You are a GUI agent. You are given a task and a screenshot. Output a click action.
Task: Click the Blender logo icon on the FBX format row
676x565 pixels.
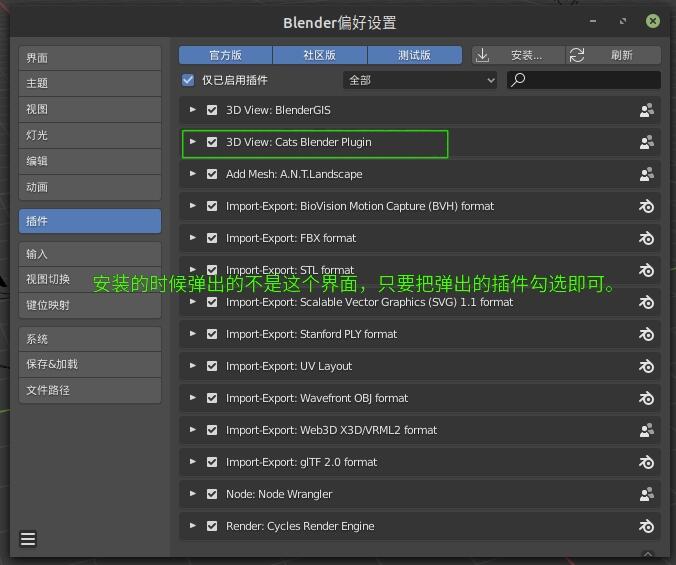click(x=646, y=238)
